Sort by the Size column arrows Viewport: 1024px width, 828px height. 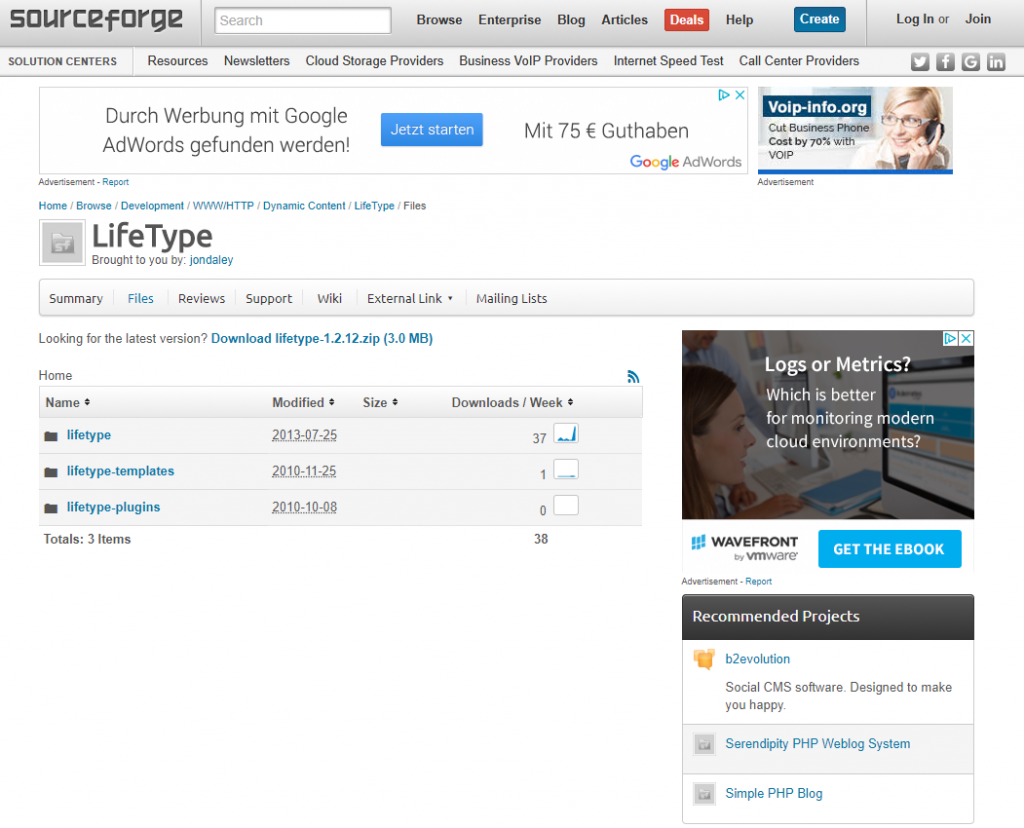[x=395, y=402]
